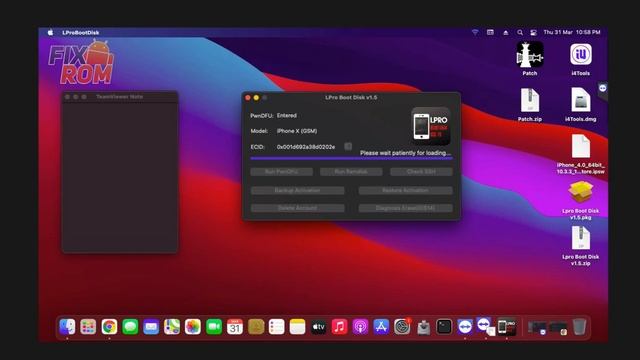Viewport: 640px width, 360px height.
Task: Open Podcasts from the dock
Action: coord(360,327)
